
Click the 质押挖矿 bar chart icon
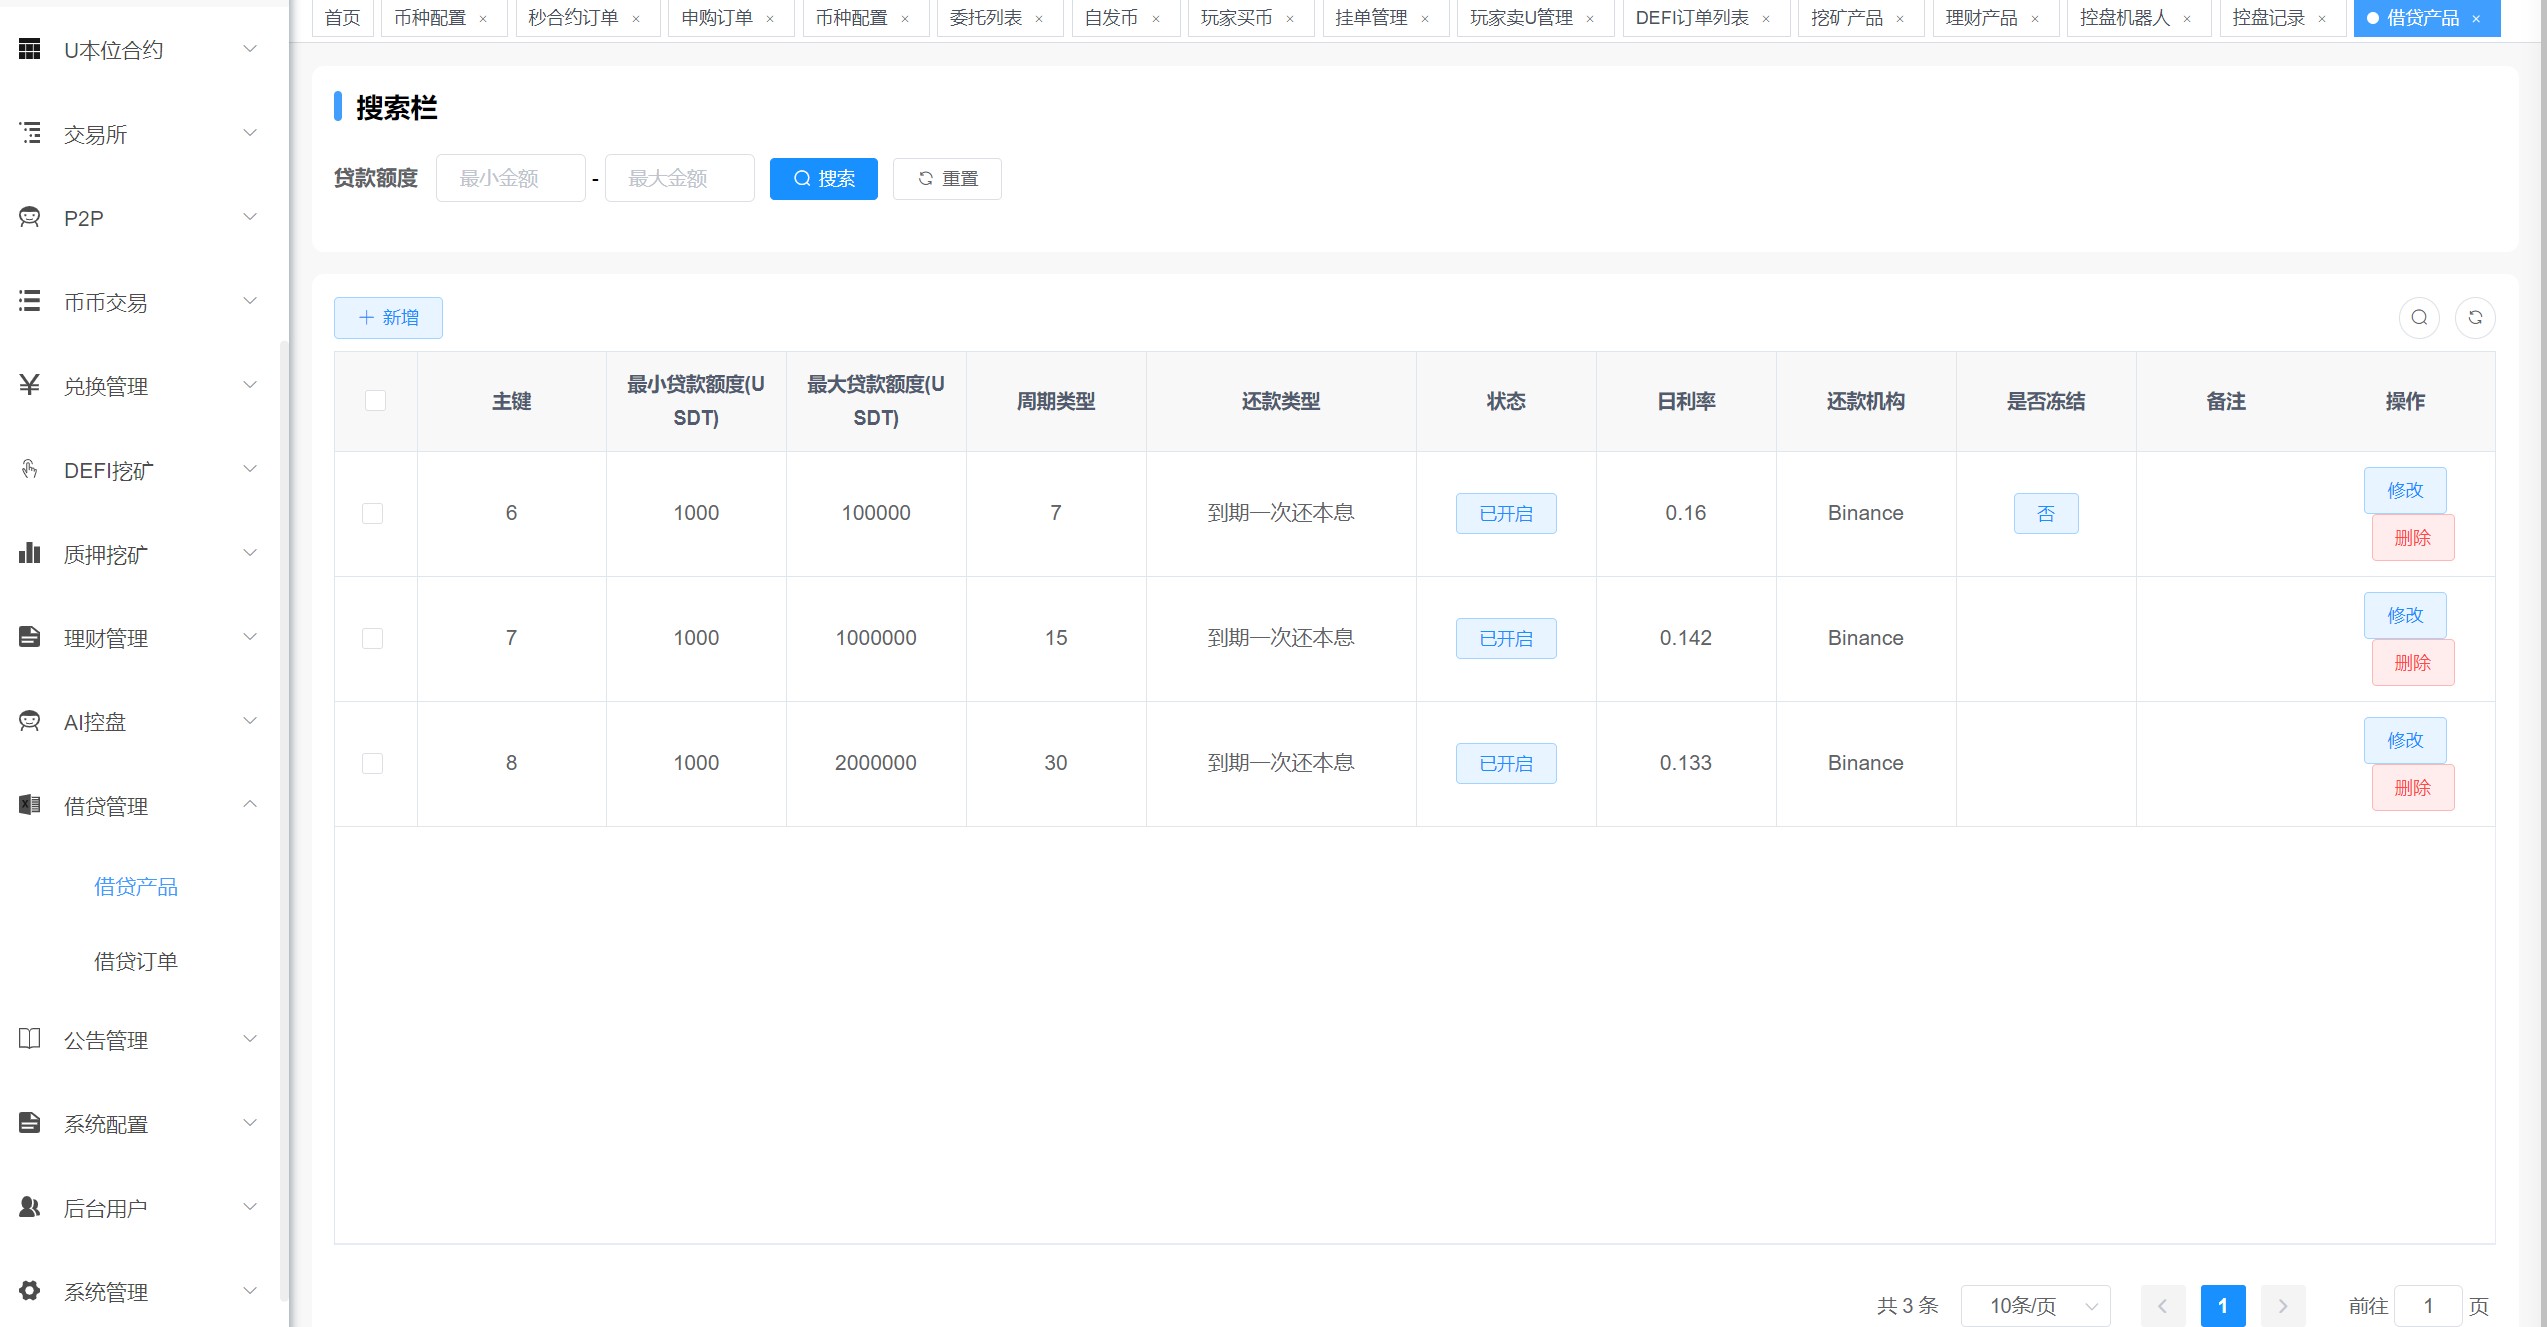click(30, 553)
